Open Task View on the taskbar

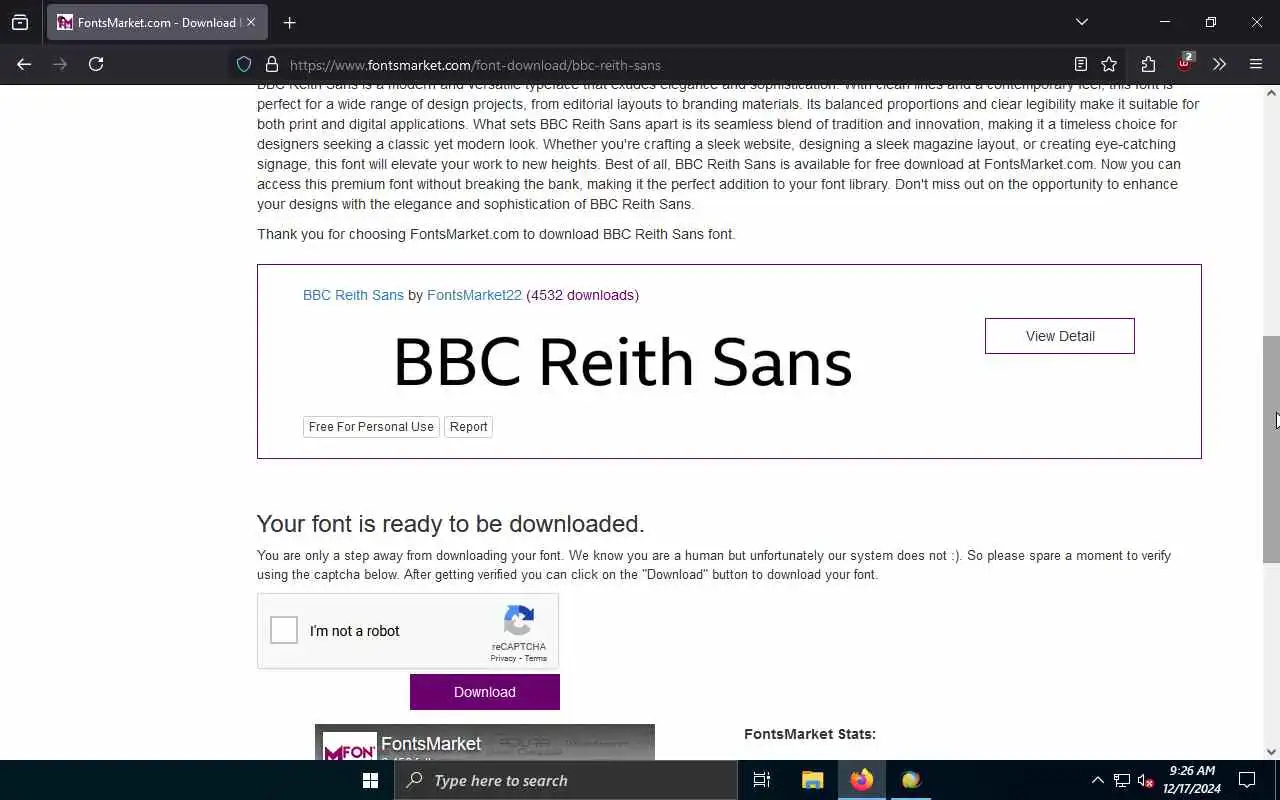(x=762, y=780)
